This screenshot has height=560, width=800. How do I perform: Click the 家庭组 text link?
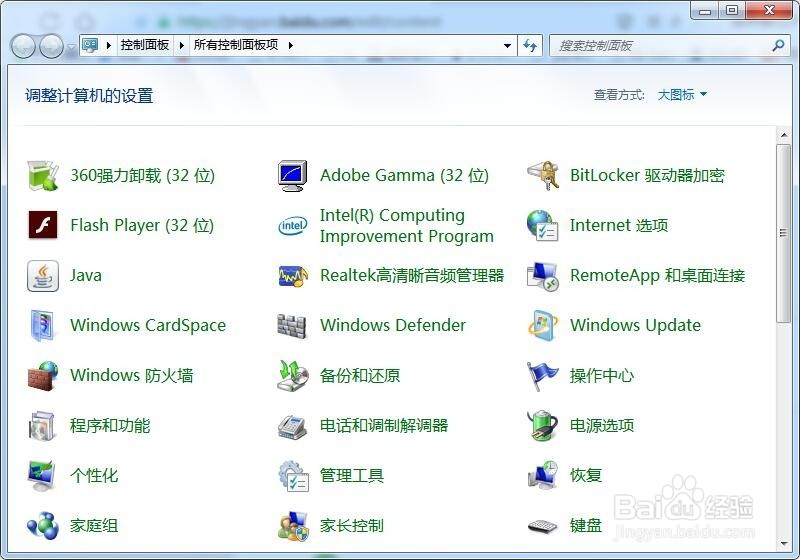pos(94,525)
